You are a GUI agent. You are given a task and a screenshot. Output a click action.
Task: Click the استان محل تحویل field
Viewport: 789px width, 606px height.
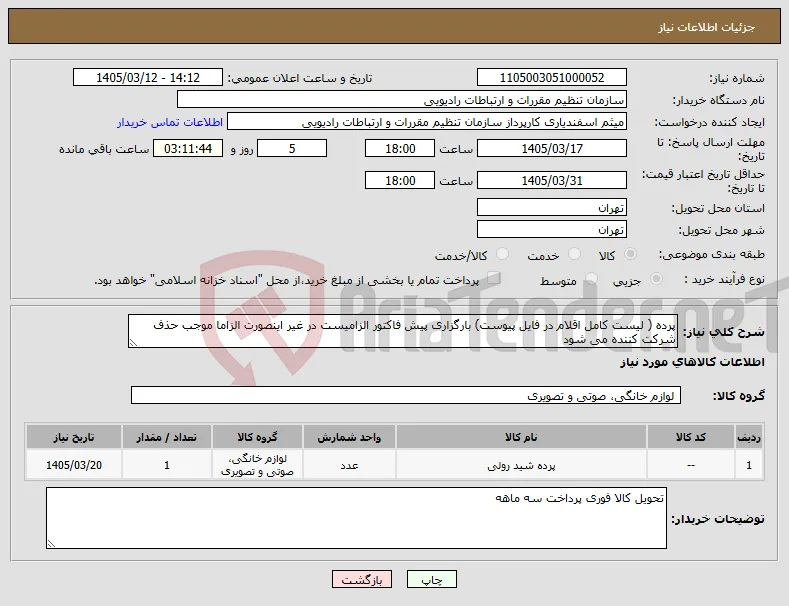(551, 207)
